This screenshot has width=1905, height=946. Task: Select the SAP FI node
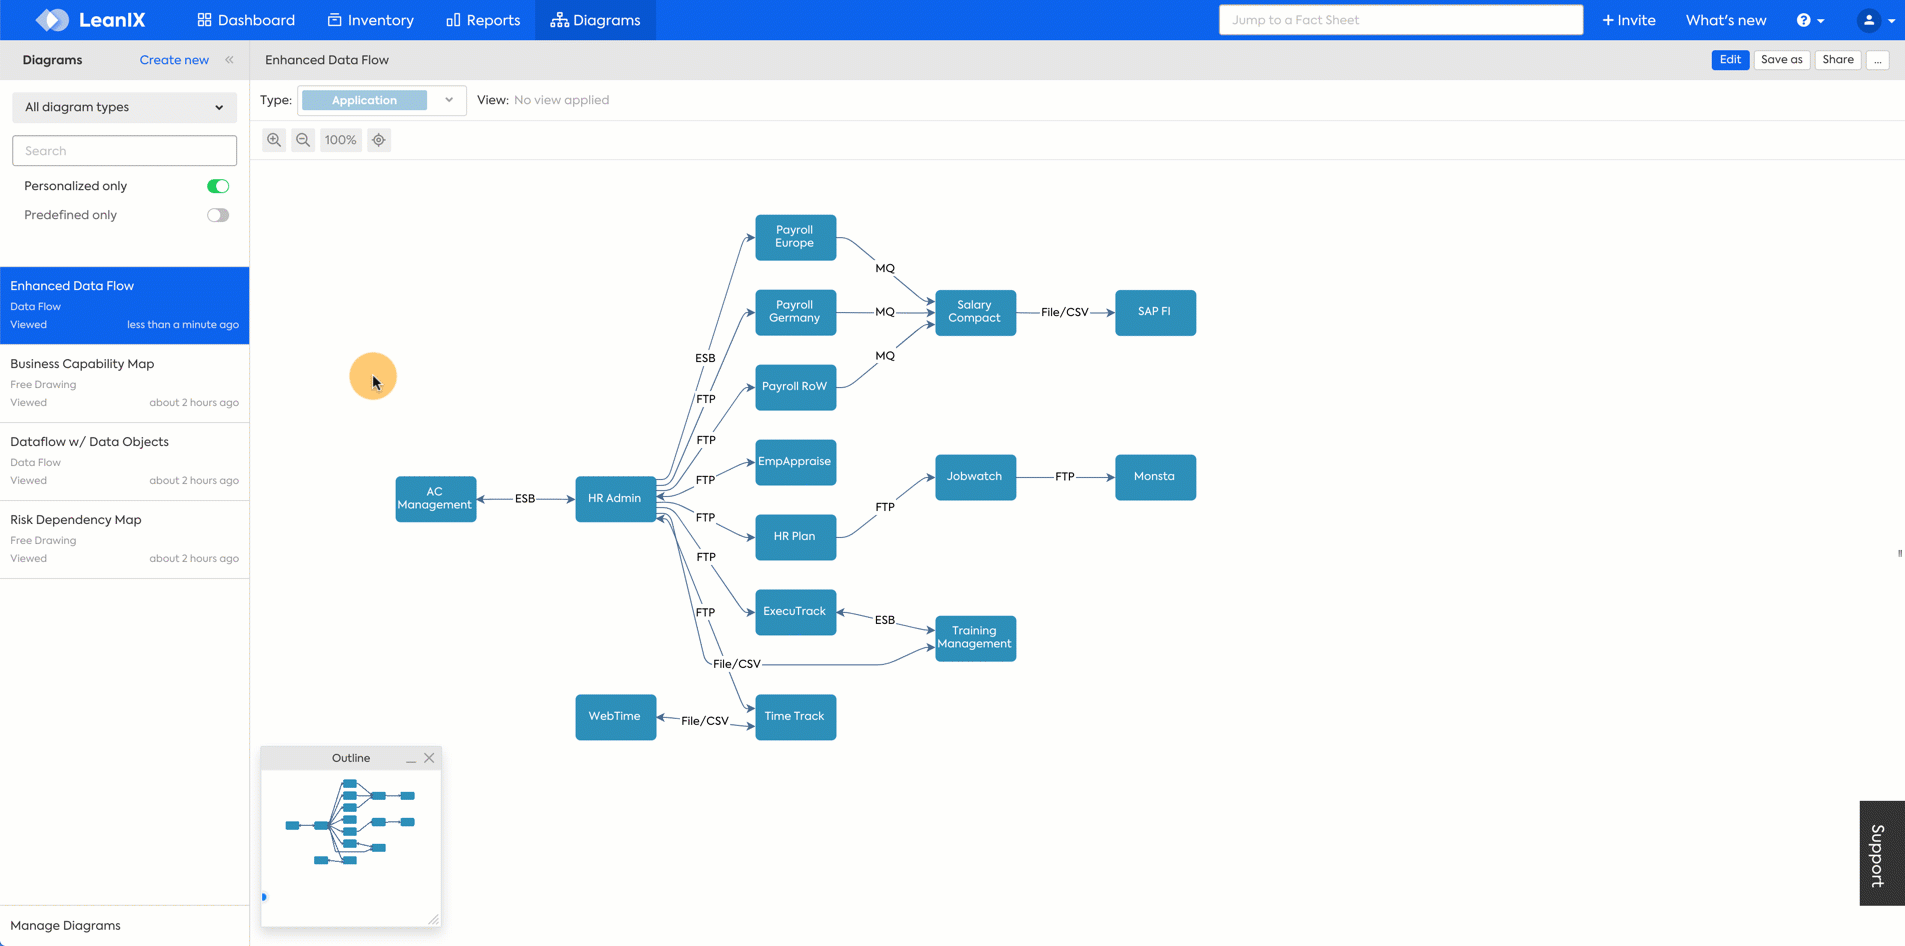coord(1155,312)
